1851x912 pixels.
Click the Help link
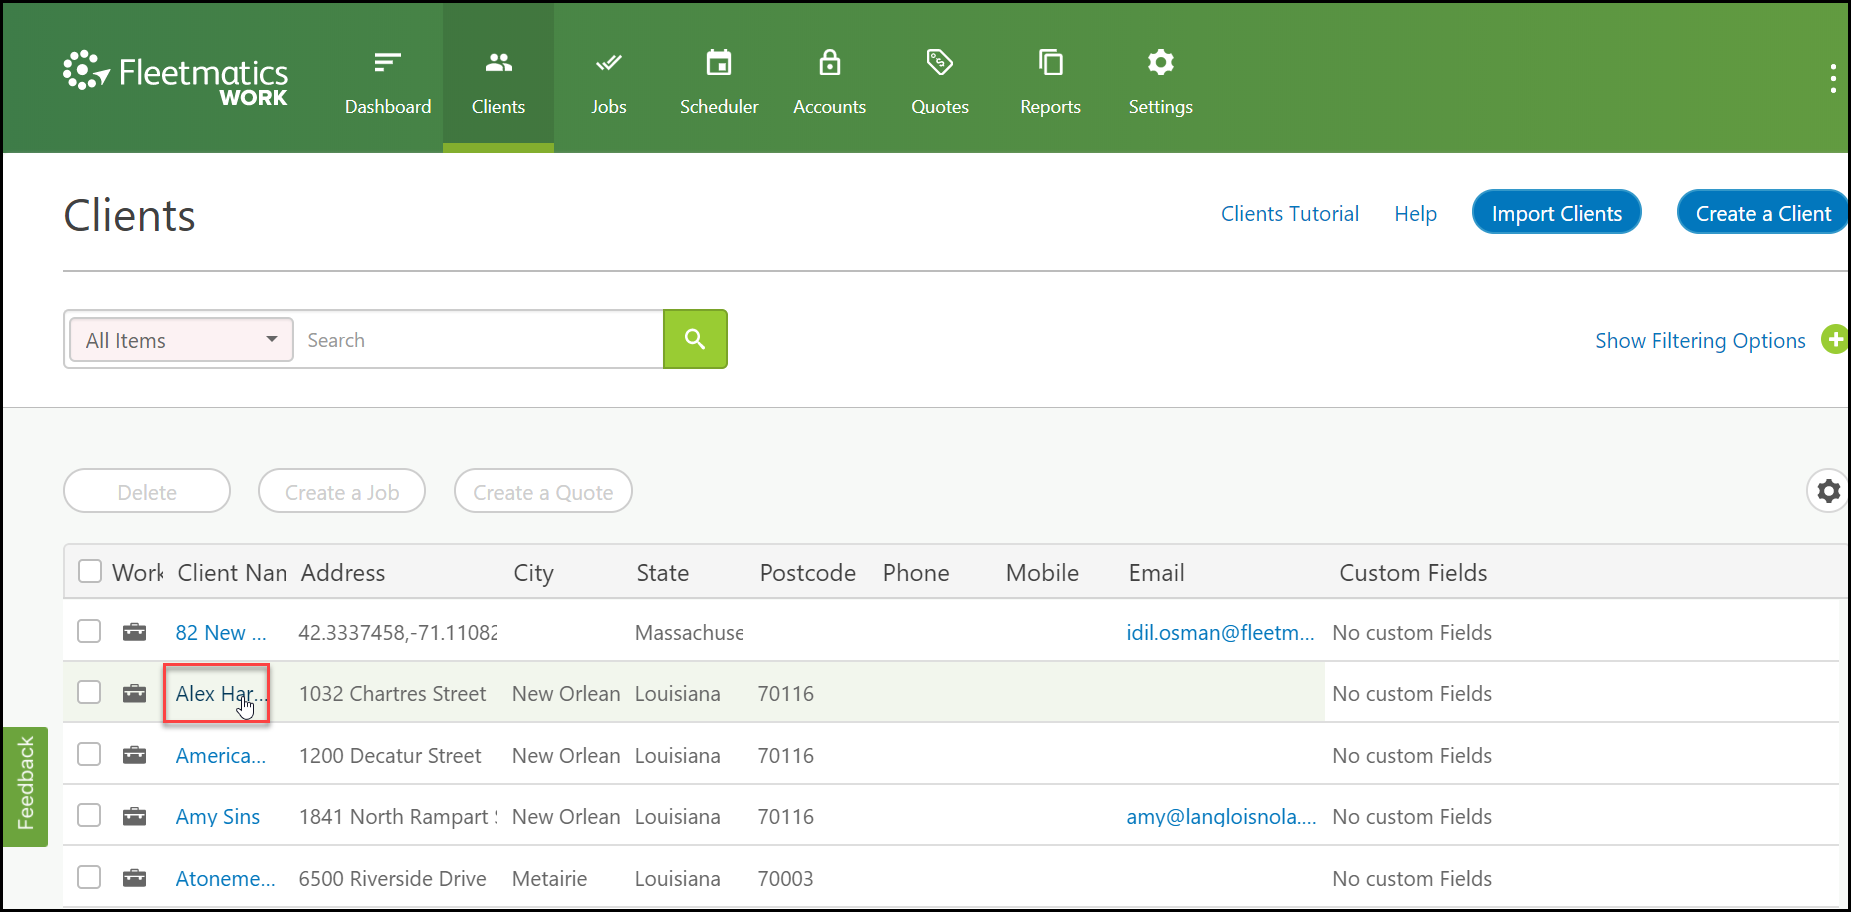[x=1415, y=213]
